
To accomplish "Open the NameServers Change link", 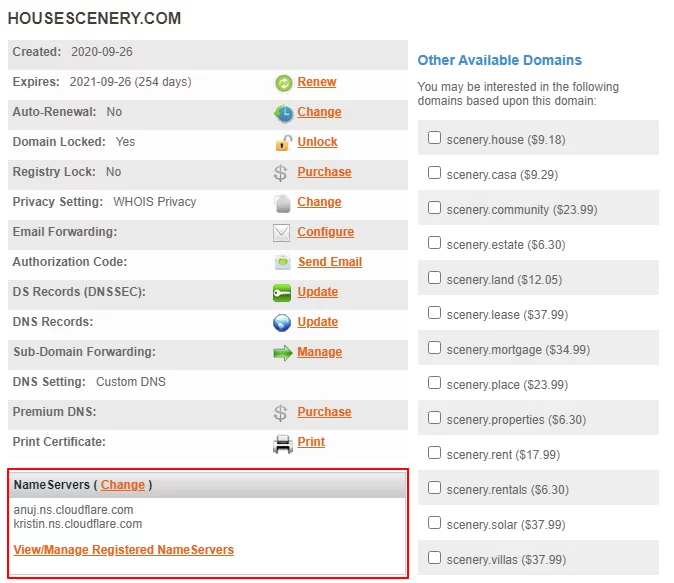I will [x=123, y=485].
